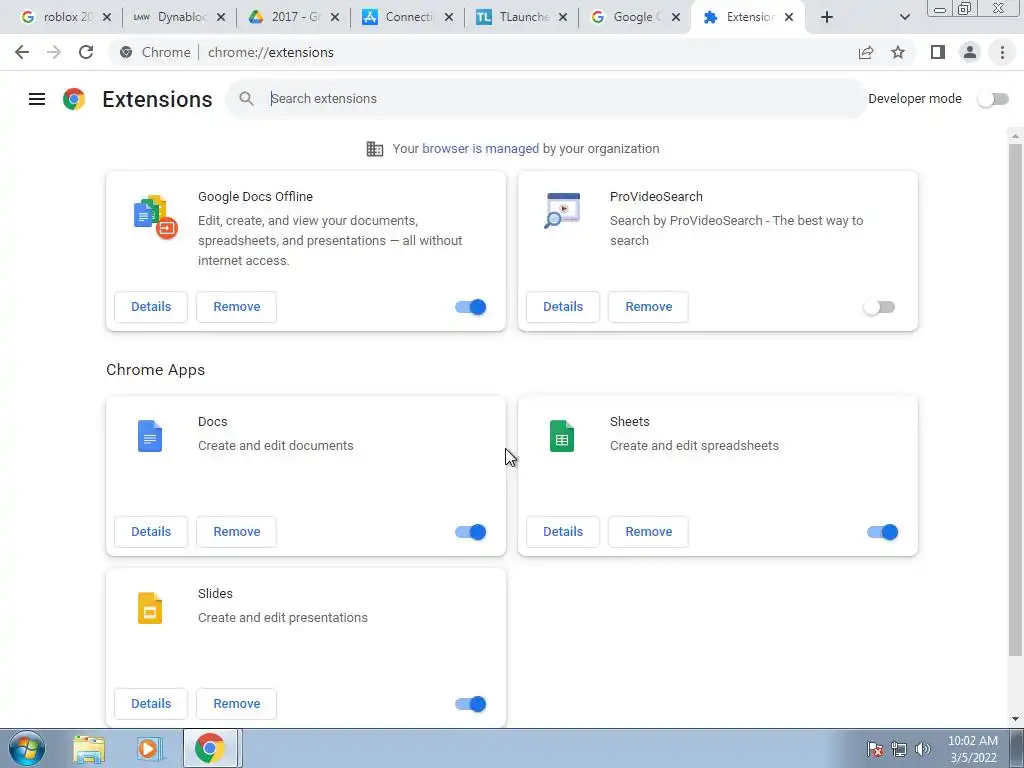
Task: Click the share page icon in address bar
Action: click(x=866, y=52)
